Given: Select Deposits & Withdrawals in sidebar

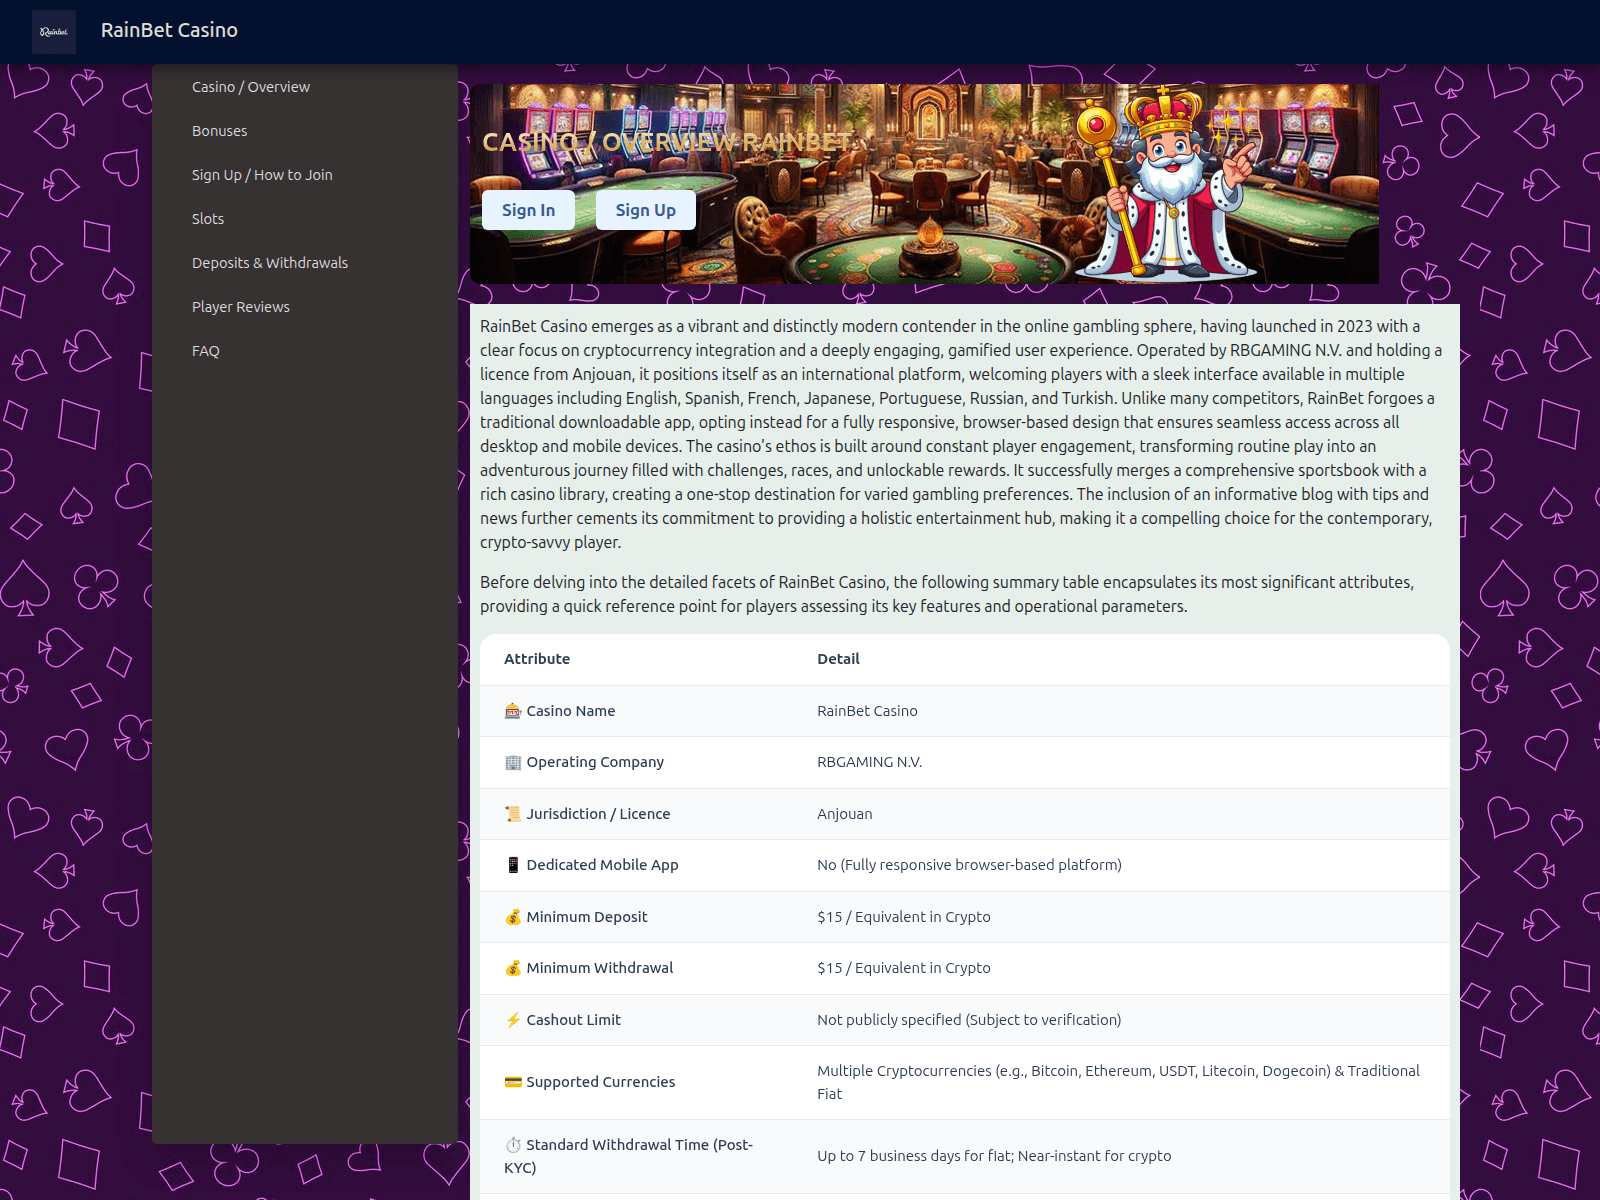Looking at the screenshot, I should [x=270, y=263].
